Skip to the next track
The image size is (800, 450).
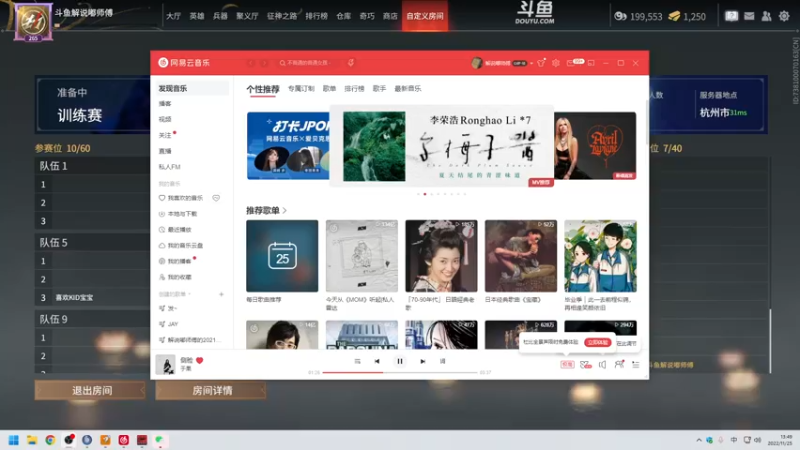422,361
